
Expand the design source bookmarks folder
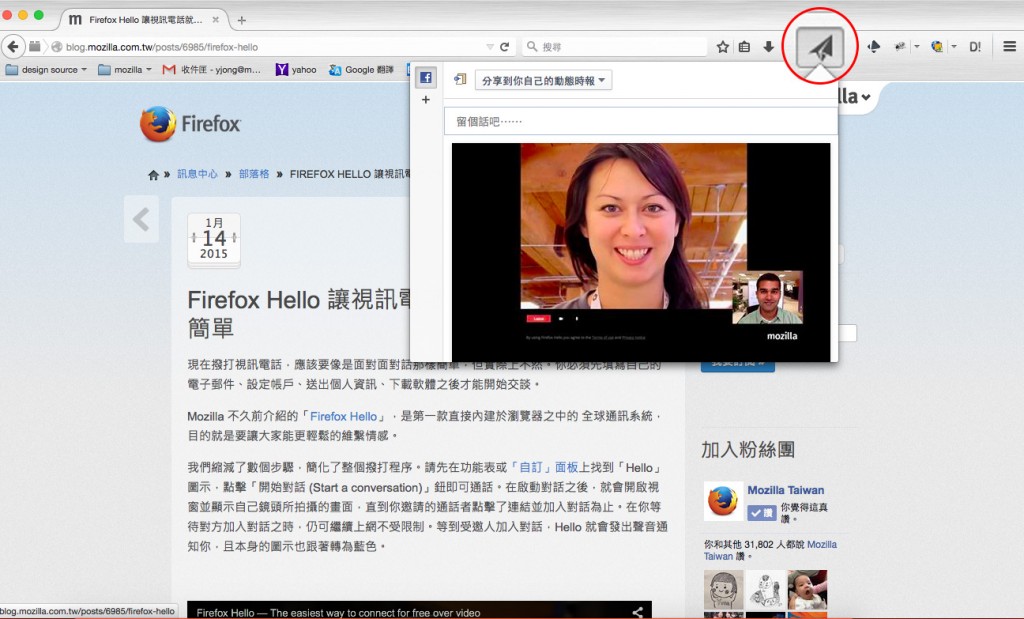click(x=46, y=69)
